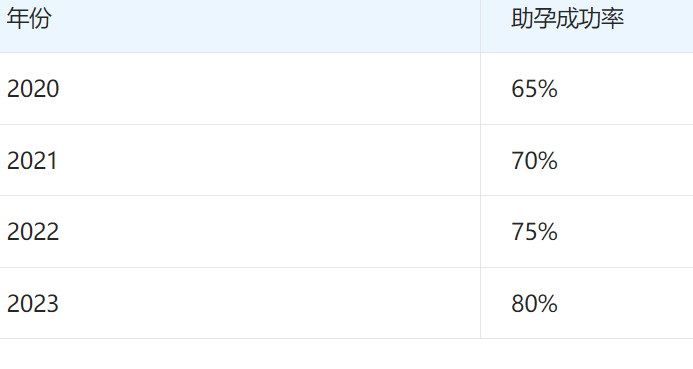Click the 70% success rate value
The width and height of the screenshot is (693, 369).
click(x=534, y=160)
